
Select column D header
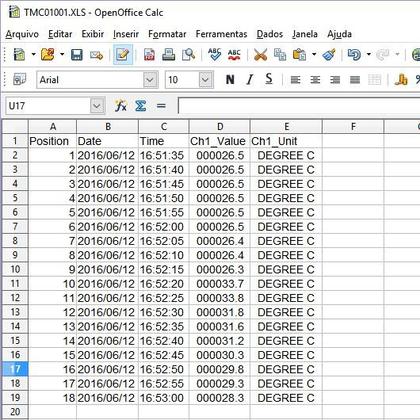(220, 127)
